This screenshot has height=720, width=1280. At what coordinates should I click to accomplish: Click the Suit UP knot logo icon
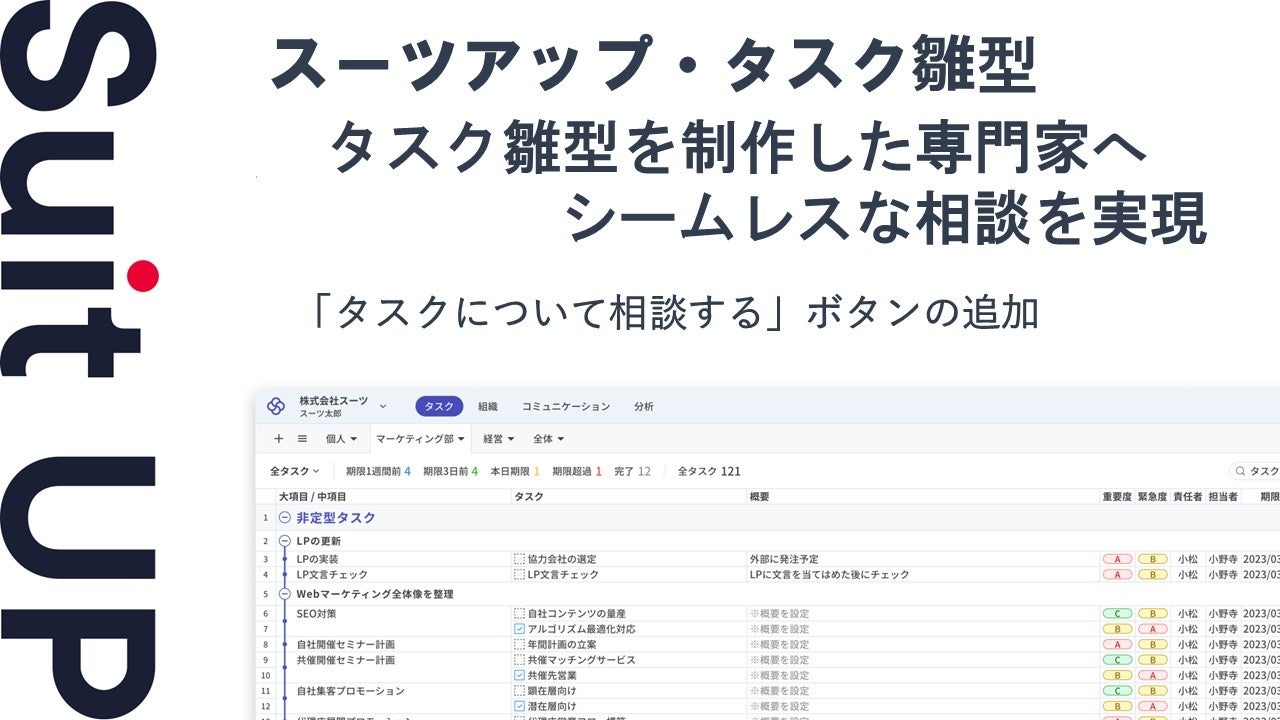pos(276,406)
